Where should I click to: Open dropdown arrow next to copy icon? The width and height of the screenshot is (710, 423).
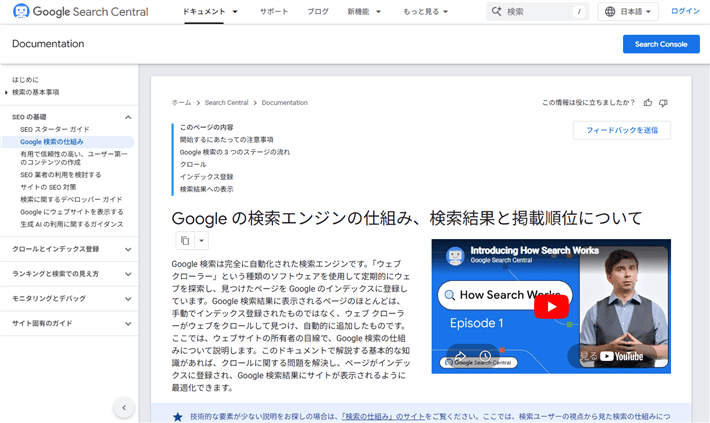(x=201, y=240)
